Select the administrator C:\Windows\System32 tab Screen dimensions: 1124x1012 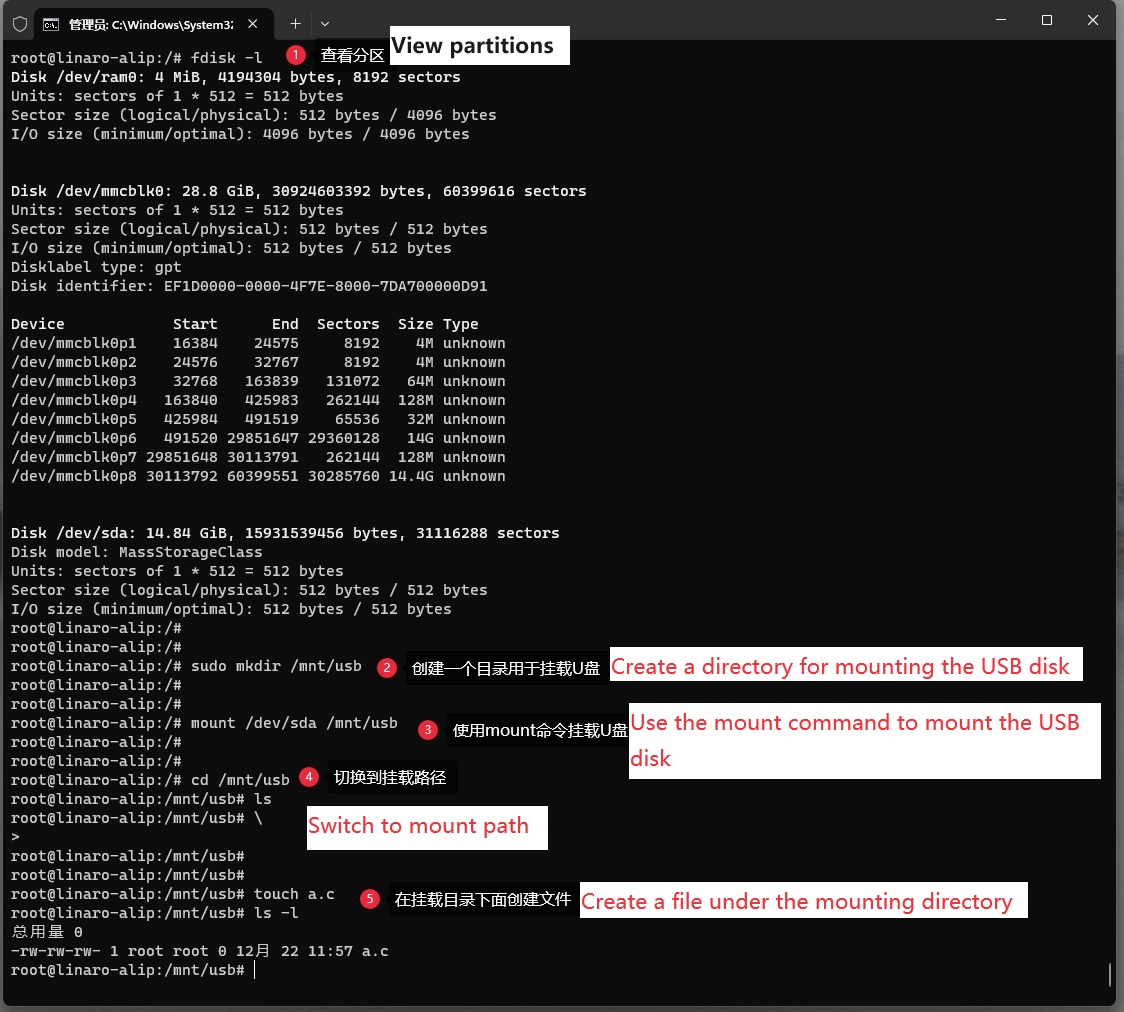tap(150, 22)
